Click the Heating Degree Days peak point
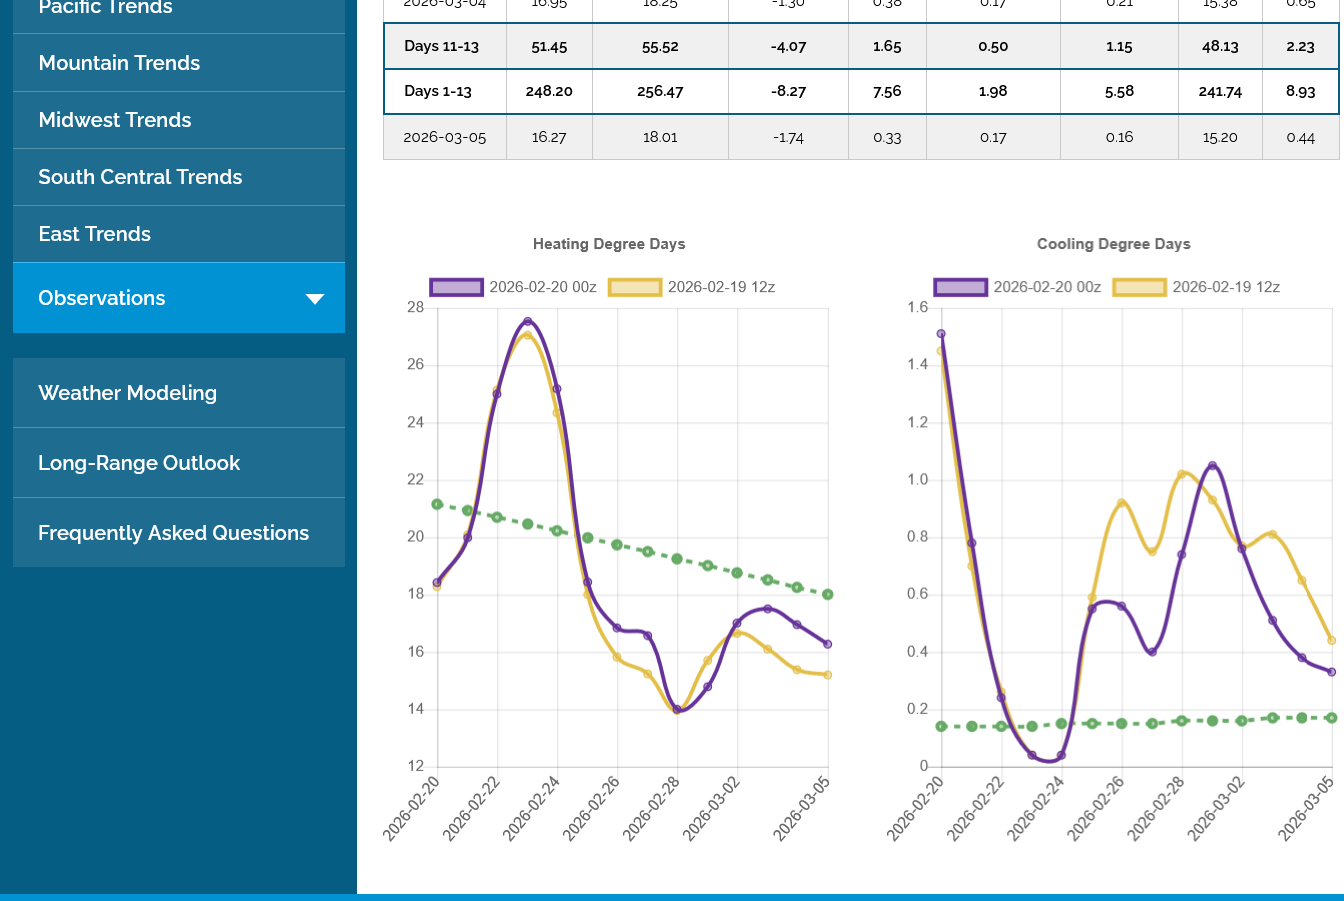This screenshot has width=1344, height=901. click(528, 321)
